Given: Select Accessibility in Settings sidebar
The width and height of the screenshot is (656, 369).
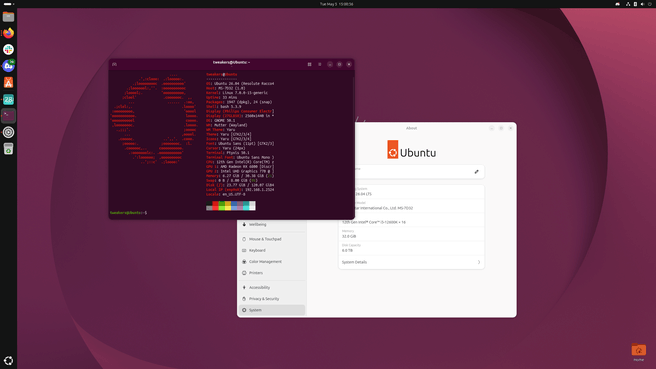Looking at the screenshot, I should click(272, 287).
